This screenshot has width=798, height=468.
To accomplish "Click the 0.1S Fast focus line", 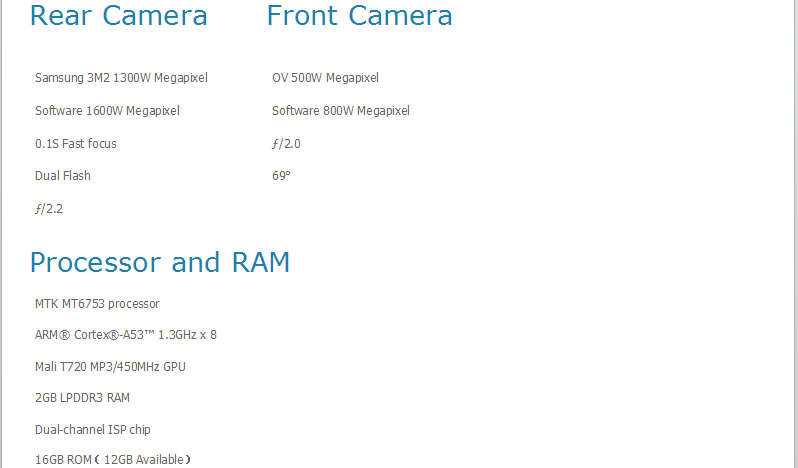I will point(76,144).
